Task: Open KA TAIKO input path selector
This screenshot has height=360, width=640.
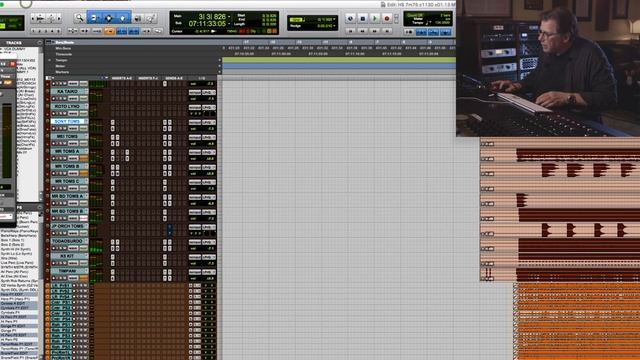Action: (195, 93)
